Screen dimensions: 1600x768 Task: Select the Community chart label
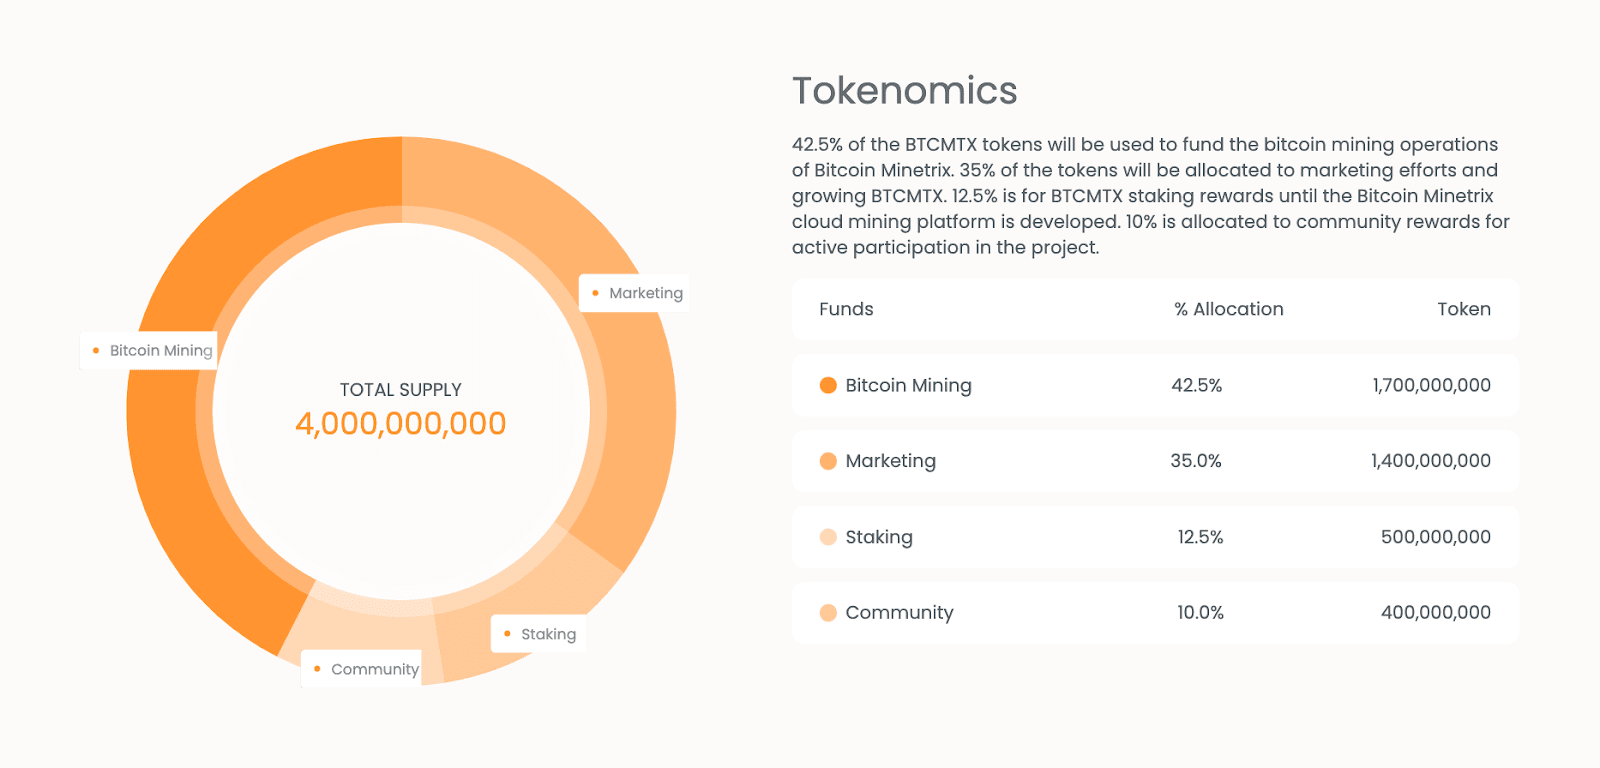[361, 669]
